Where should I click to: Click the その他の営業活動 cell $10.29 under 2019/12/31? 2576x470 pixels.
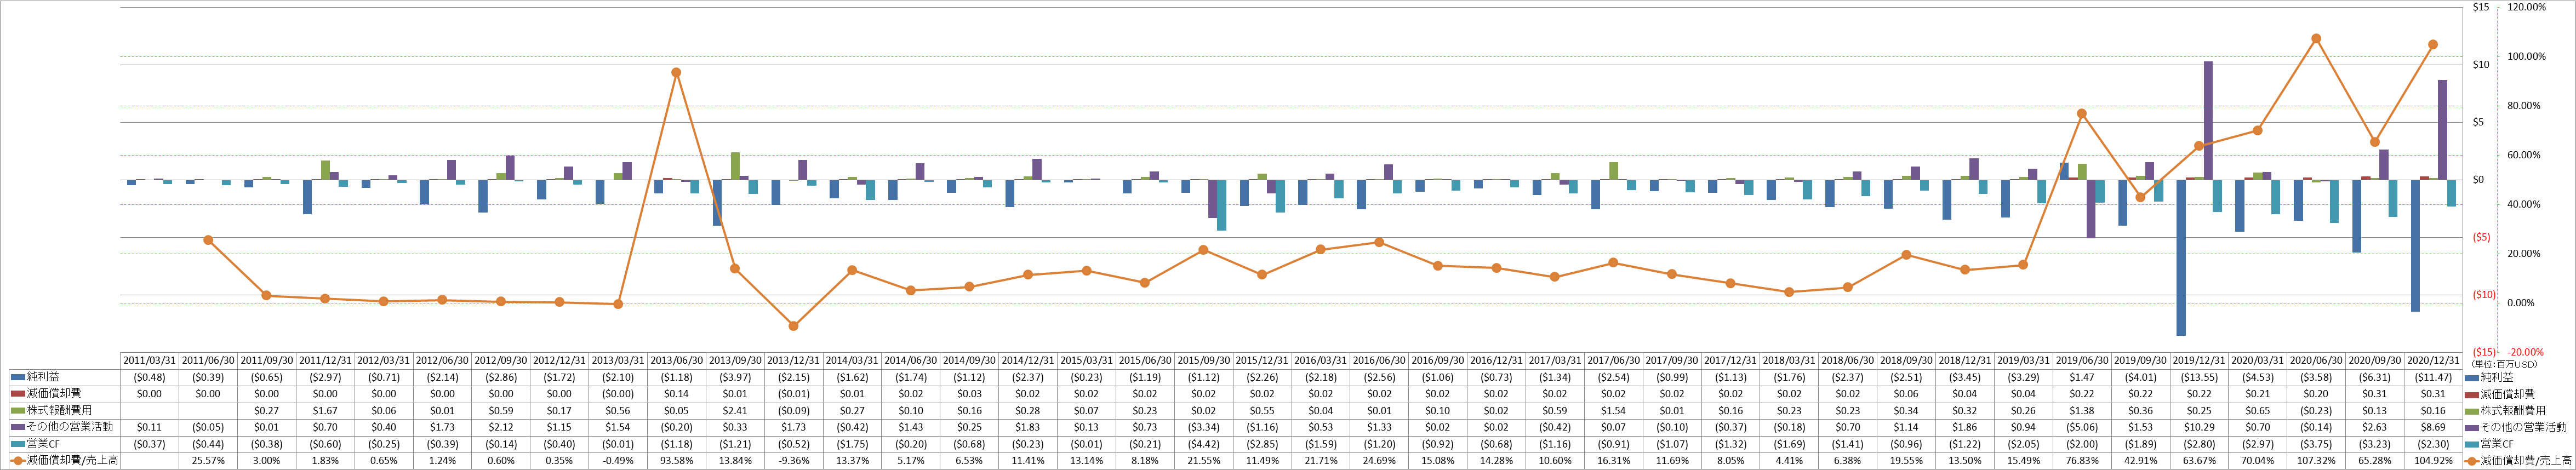pos(2200,427)
